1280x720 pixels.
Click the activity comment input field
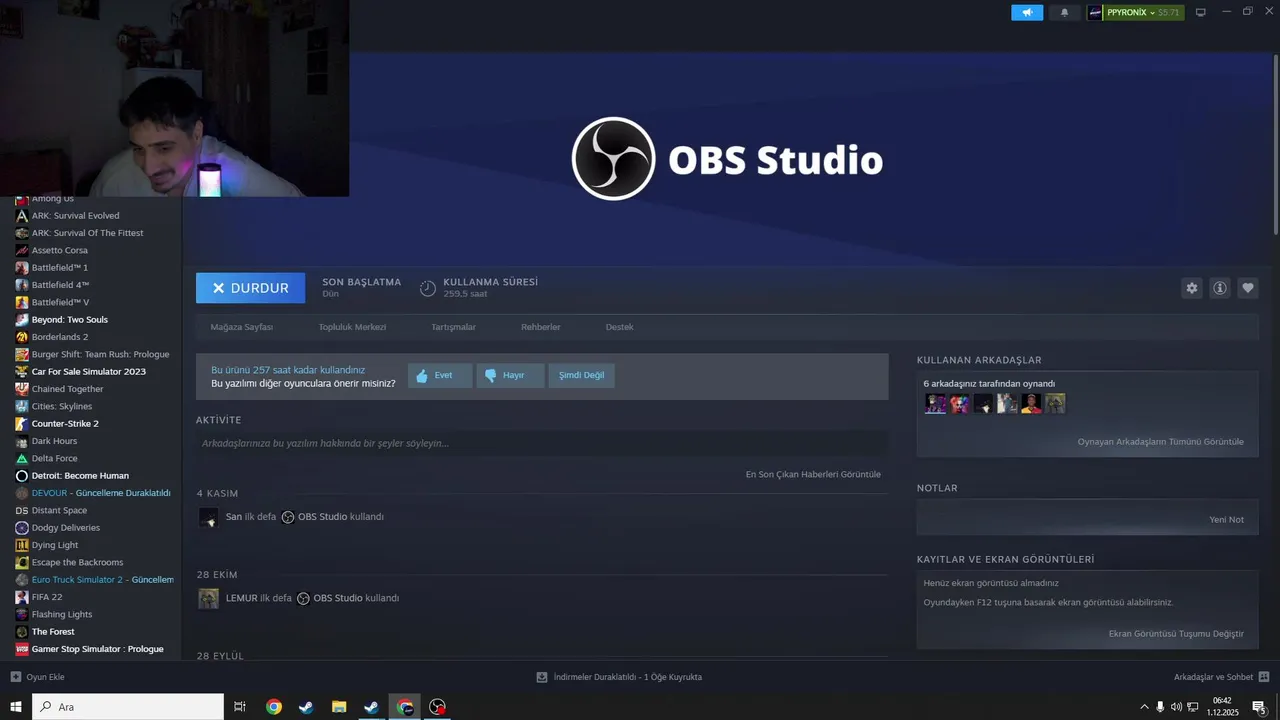click(542, 443)
